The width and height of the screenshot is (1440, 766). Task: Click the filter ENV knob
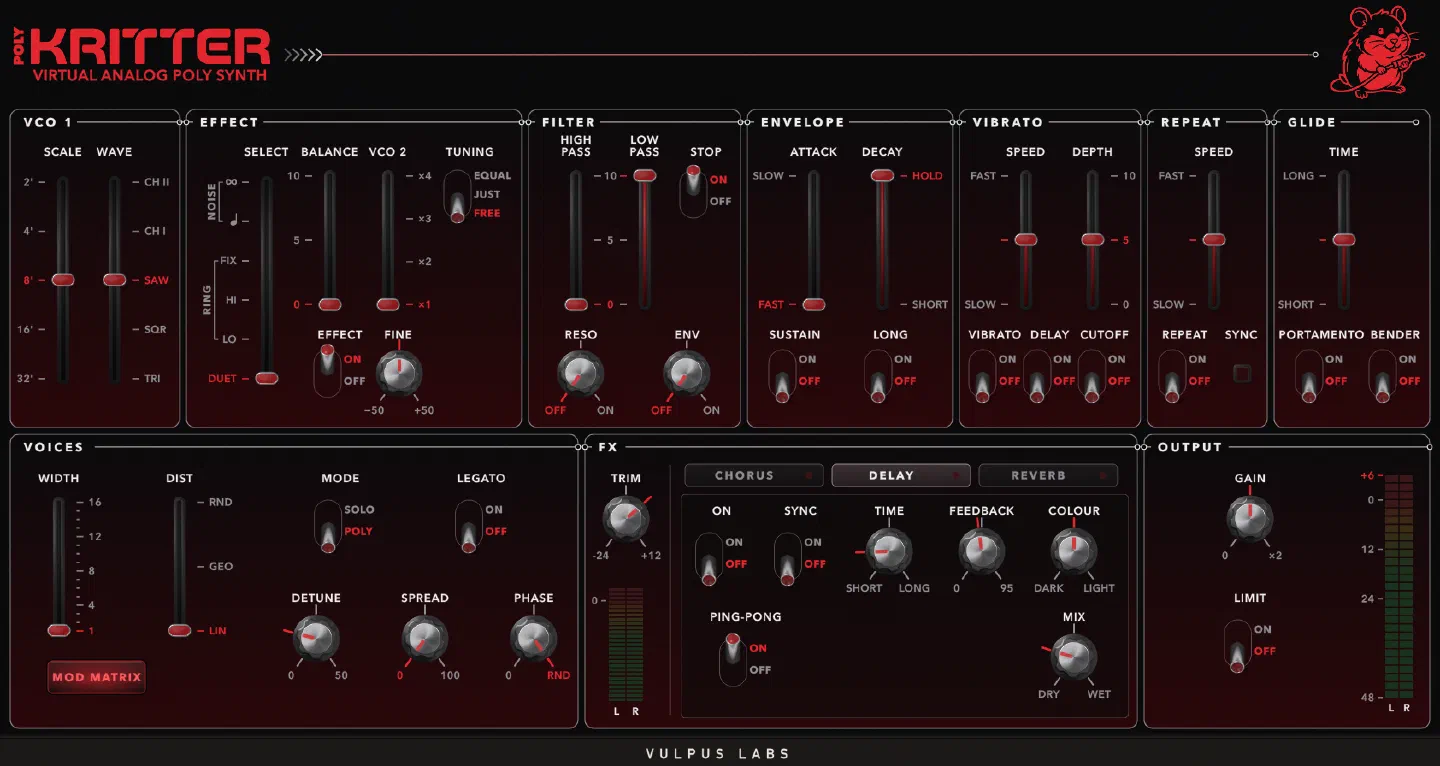(x=686, y=374)
